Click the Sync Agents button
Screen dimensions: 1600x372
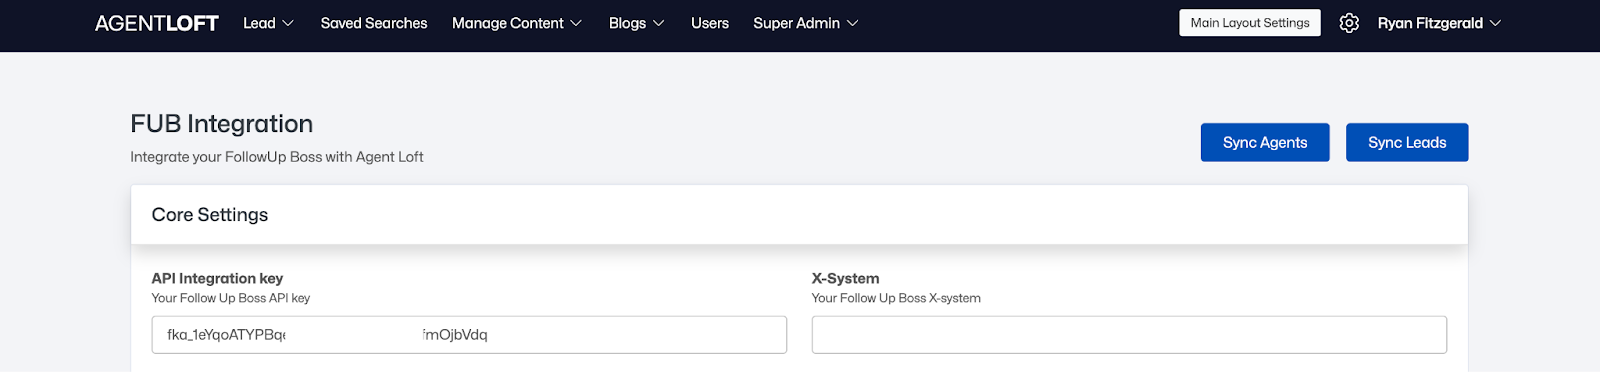1265,142
